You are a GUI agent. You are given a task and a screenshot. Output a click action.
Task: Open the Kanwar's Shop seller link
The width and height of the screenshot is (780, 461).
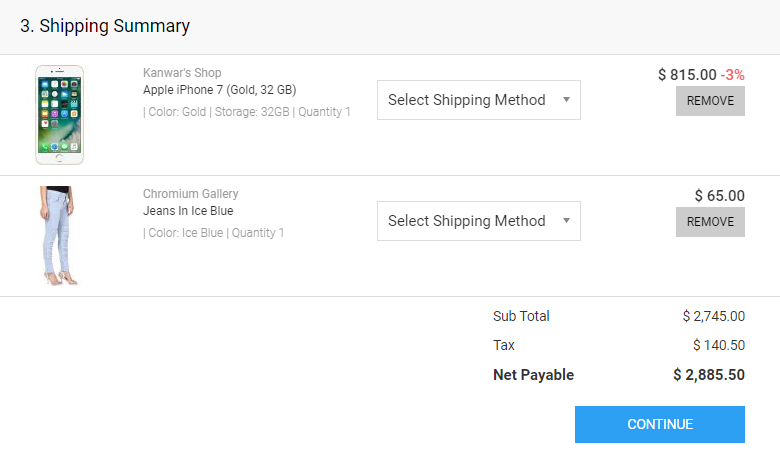(x=182, y=73)
